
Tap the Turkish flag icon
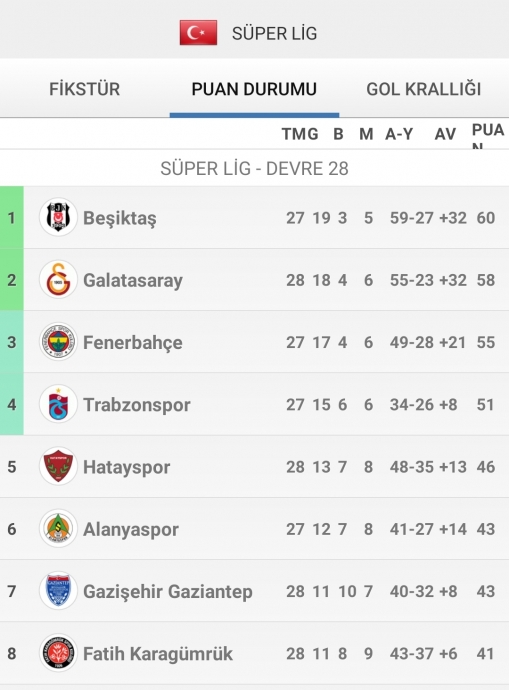198,33
